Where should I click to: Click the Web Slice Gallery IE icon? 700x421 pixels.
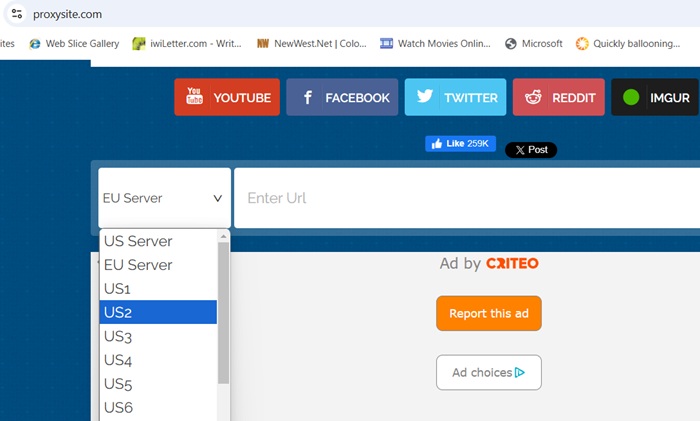point(35,44)
